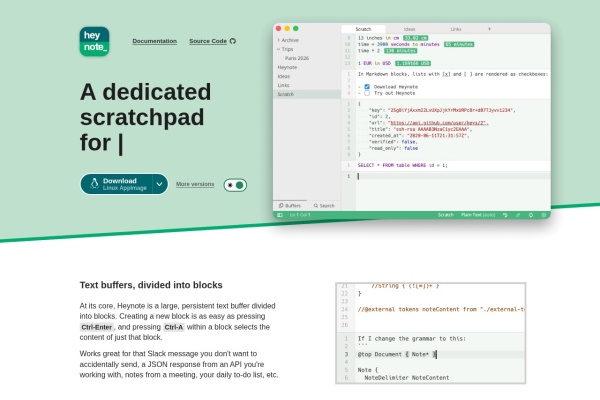Click the "read_only": false line
The height and width of the screenshot is (400, 600).
coord(393,148)
